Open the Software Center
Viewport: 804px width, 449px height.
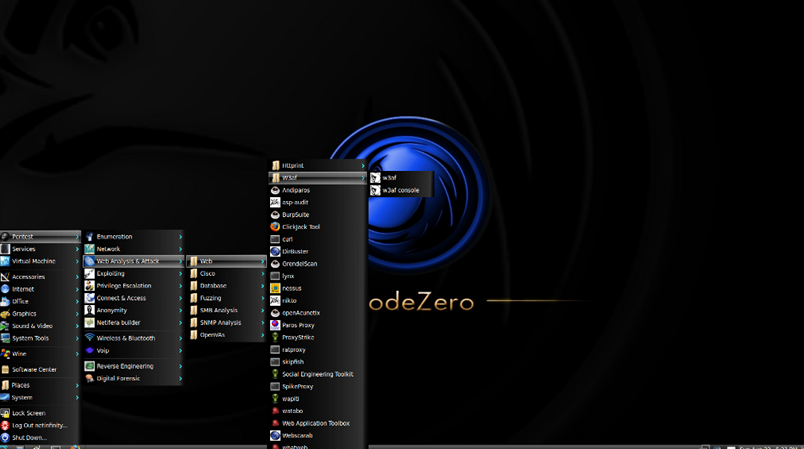tap(34, 369)
